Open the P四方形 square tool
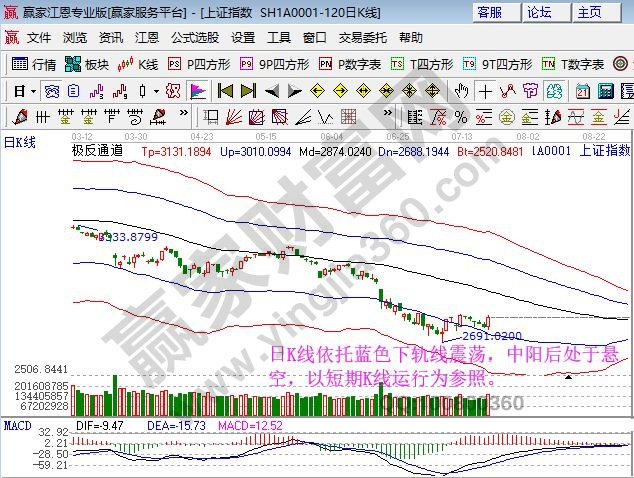This screenshot has height=478, width=634. [199, 64]
